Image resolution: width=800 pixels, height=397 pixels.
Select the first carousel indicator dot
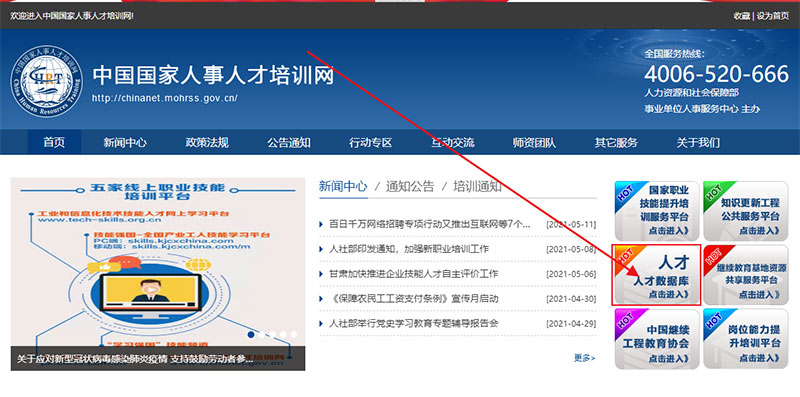tap(251, 335)
